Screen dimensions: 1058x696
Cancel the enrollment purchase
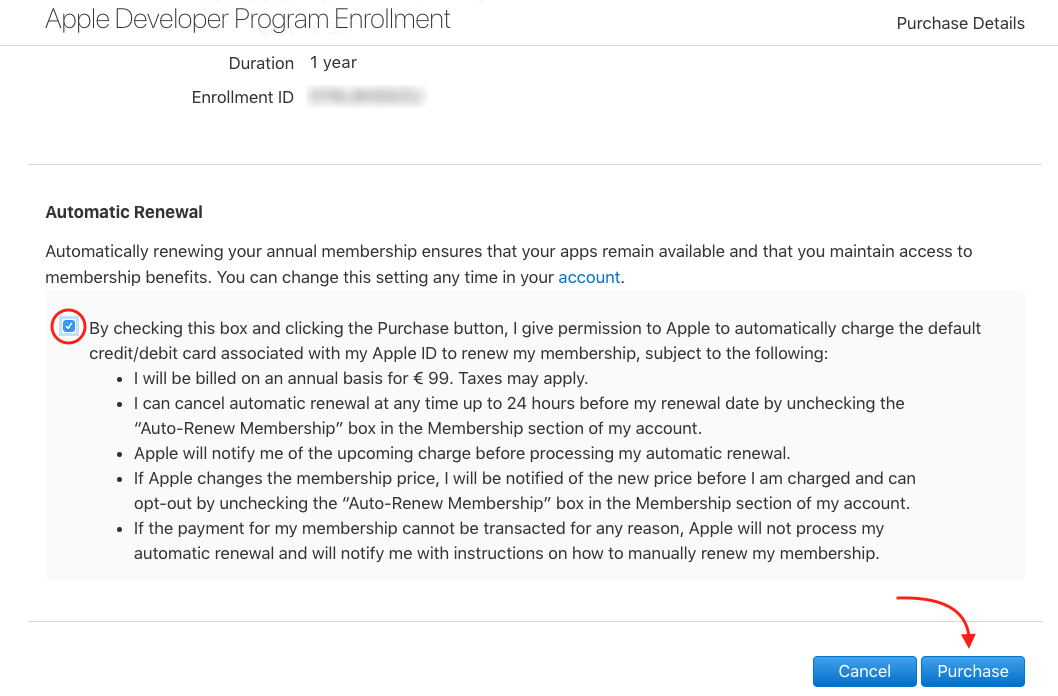[x=864, y=671]
